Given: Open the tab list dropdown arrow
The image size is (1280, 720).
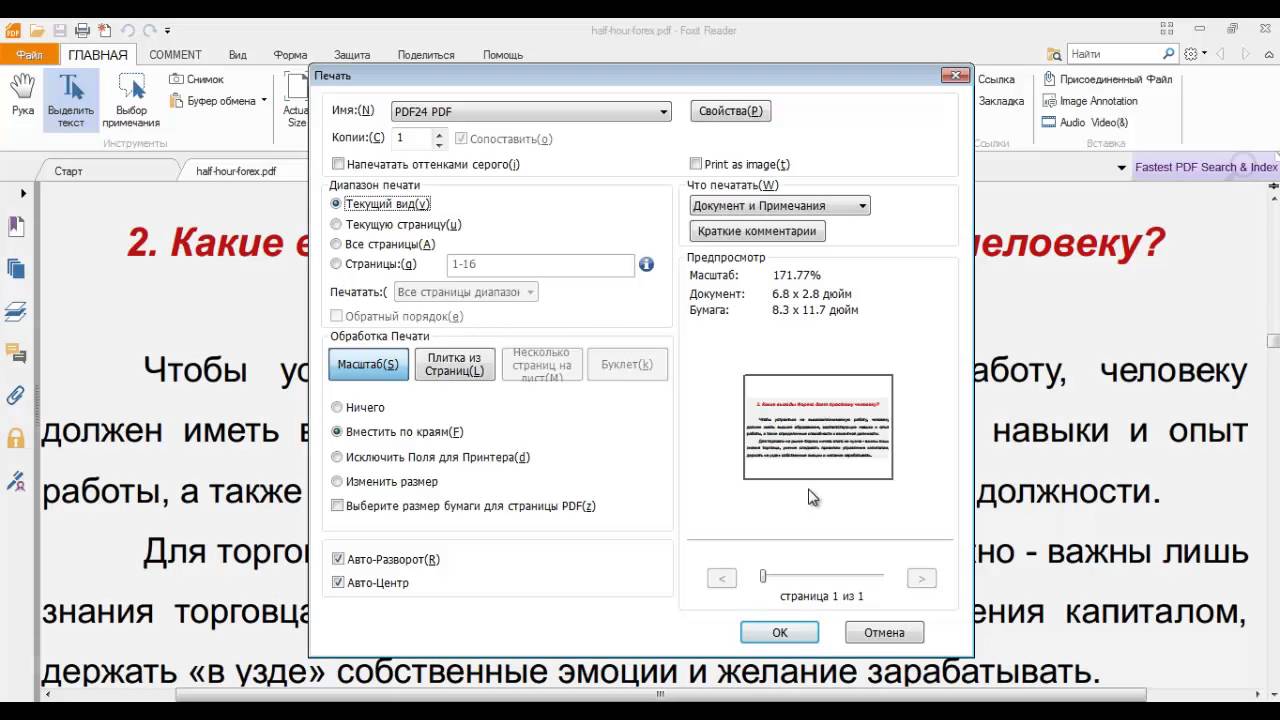Looking at the screenshot, I should tap(1121, 168).
